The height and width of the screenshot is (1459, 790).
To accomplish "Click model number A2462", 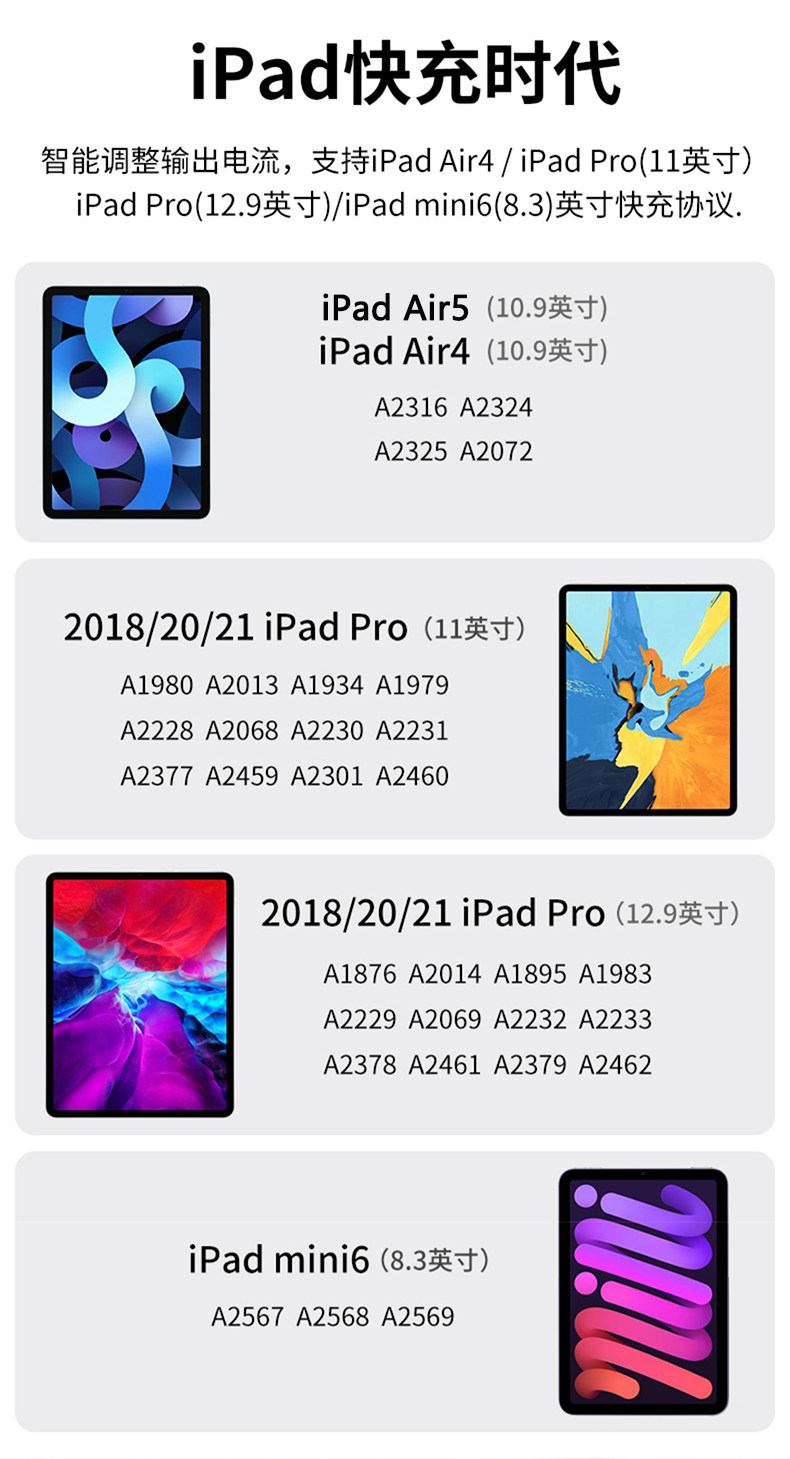I will pyautogui.click(x=615, y=1064).
